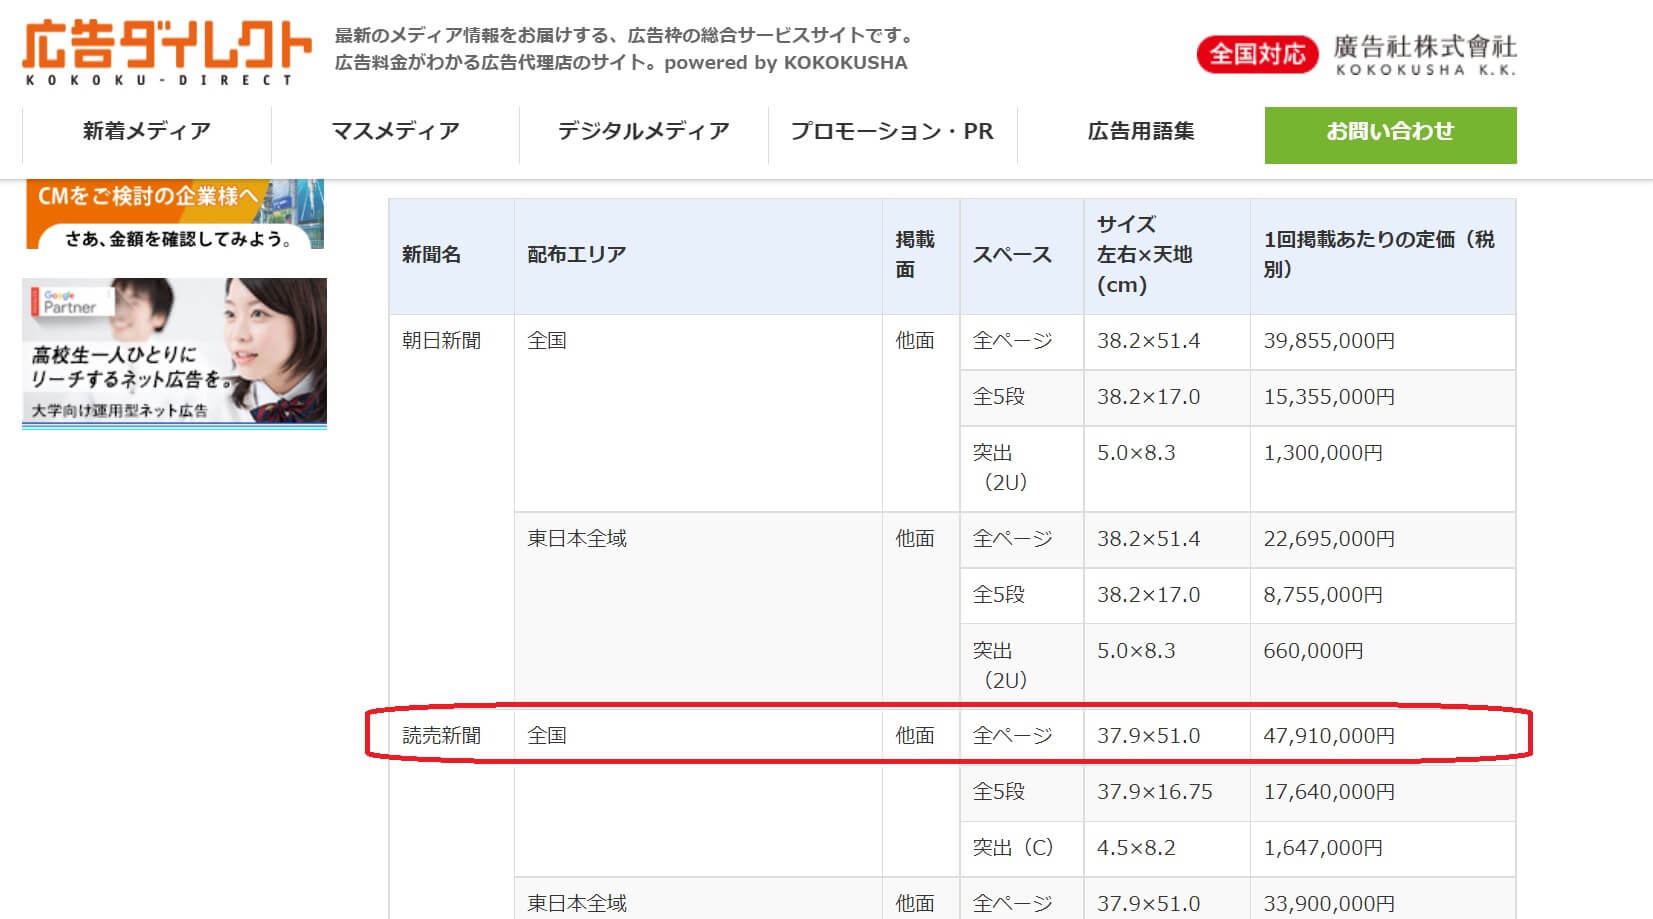Click the 38.2×51.4 cell in the 39,855,000円 row

click(x=1167, y=342)
